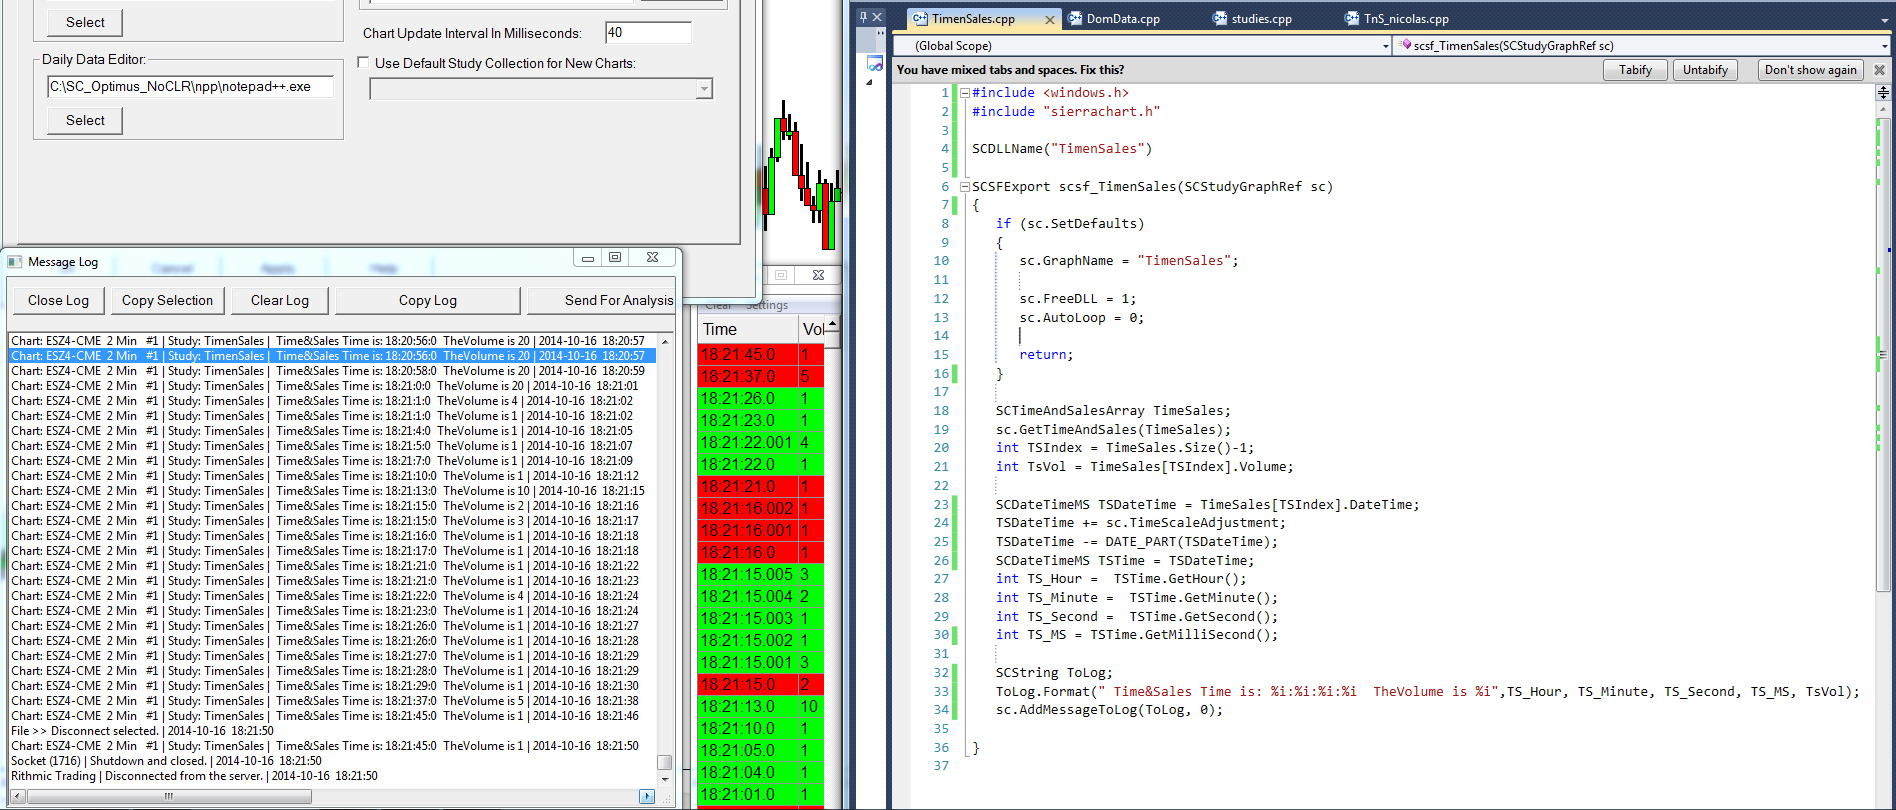The height and width of the screenshot is (810, 1896).
Task: Expand the default study collection combo box
Action: coord(704,89)
